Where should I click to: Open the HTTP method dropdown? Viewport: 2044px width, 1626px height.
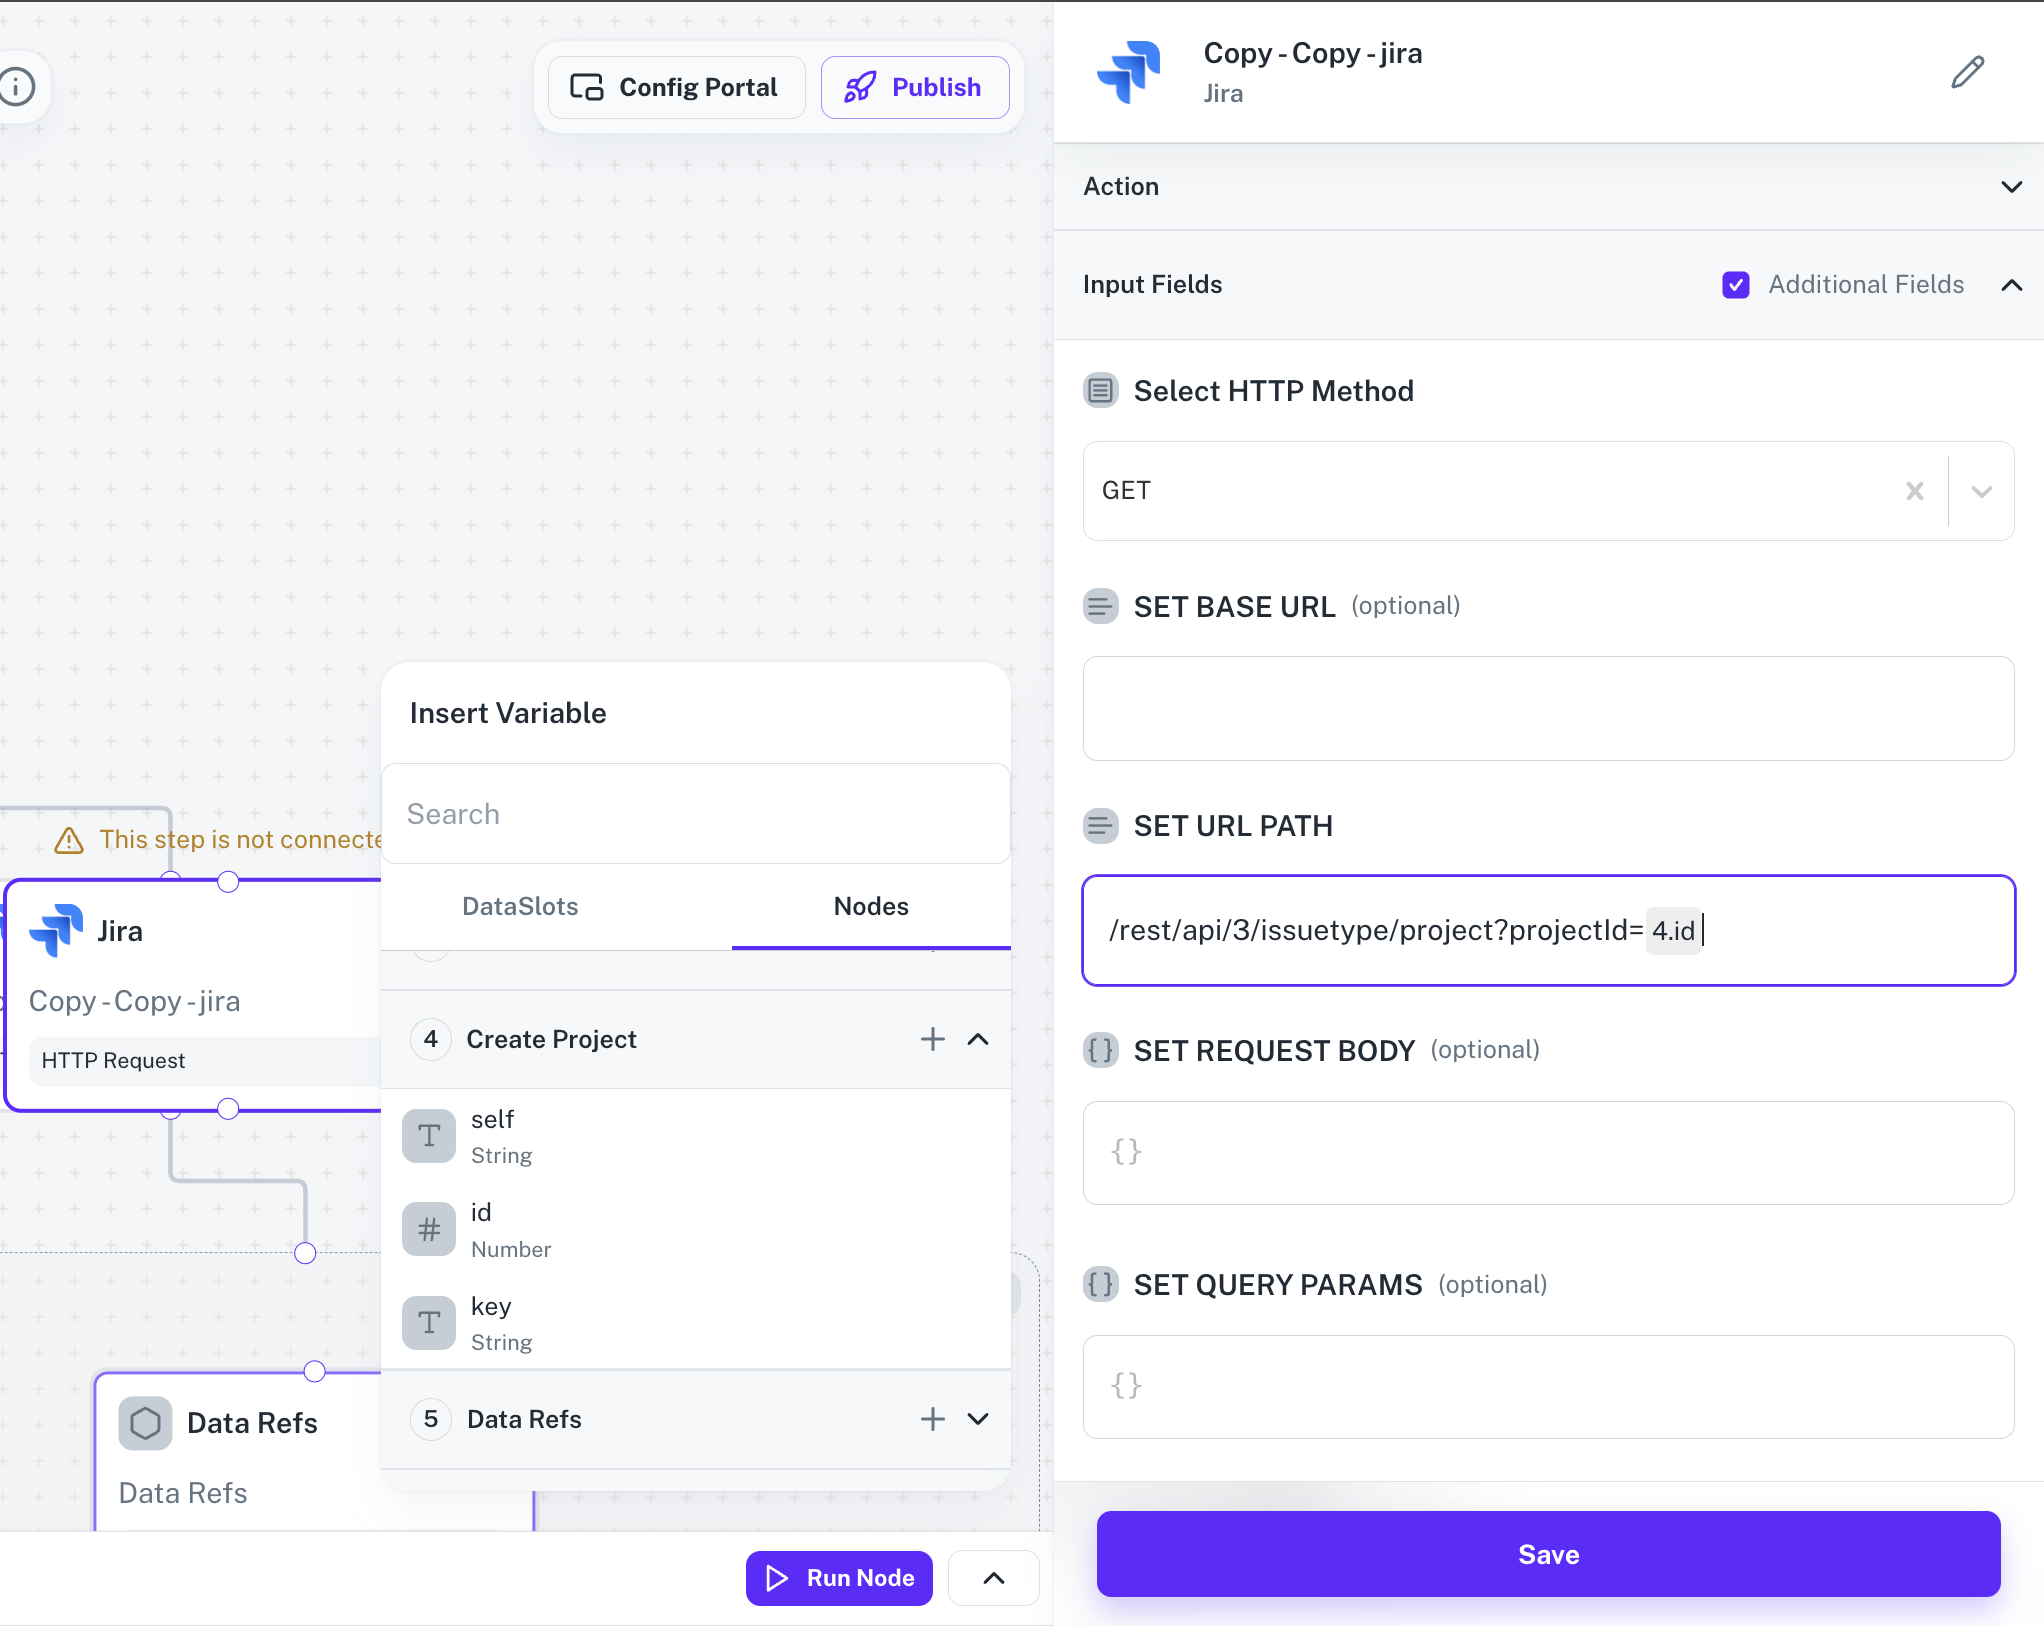(x=1981, y=490)
